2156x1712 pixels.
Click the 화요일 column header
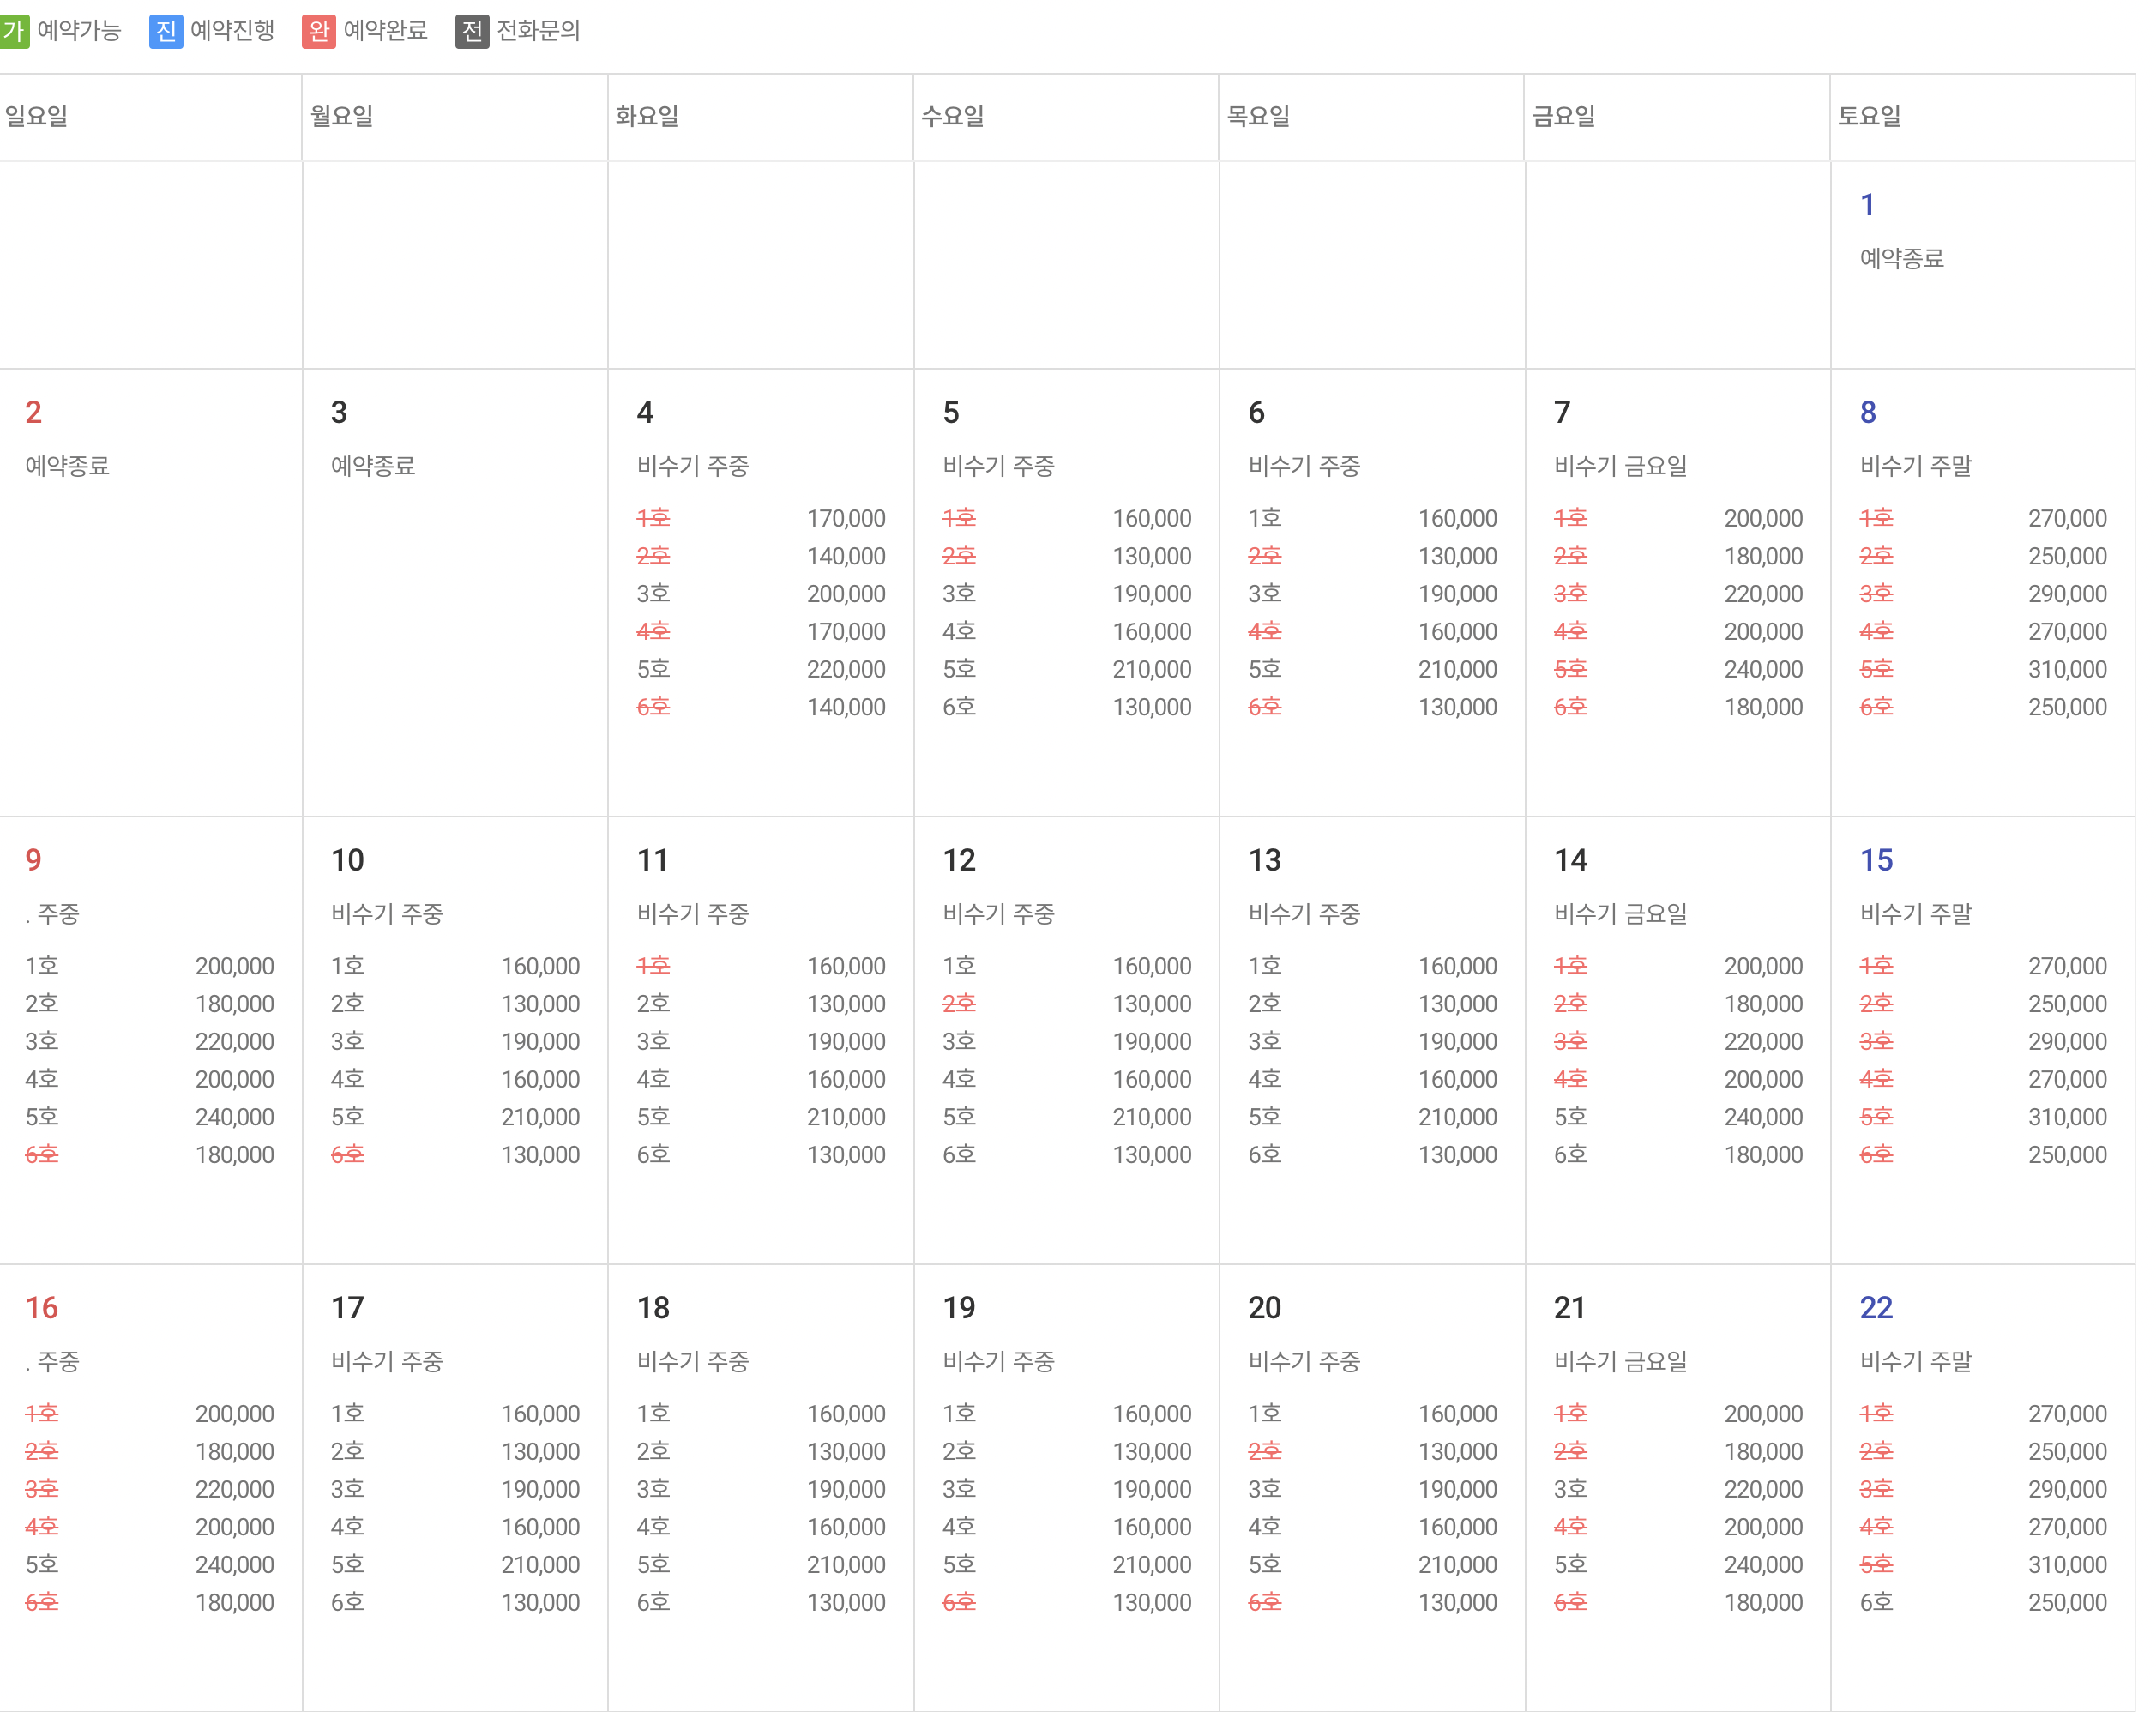(647, 116)
